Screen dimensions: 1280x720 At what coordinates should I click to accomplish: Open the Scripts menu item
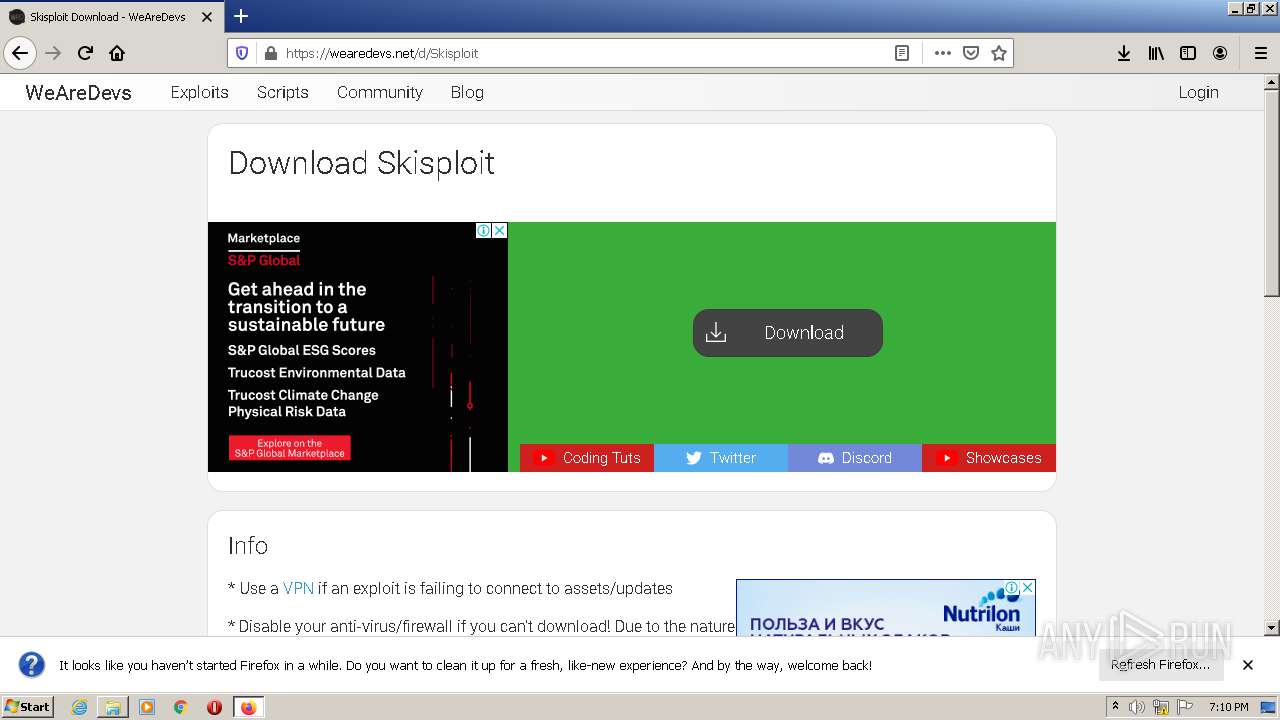[282, 92]
